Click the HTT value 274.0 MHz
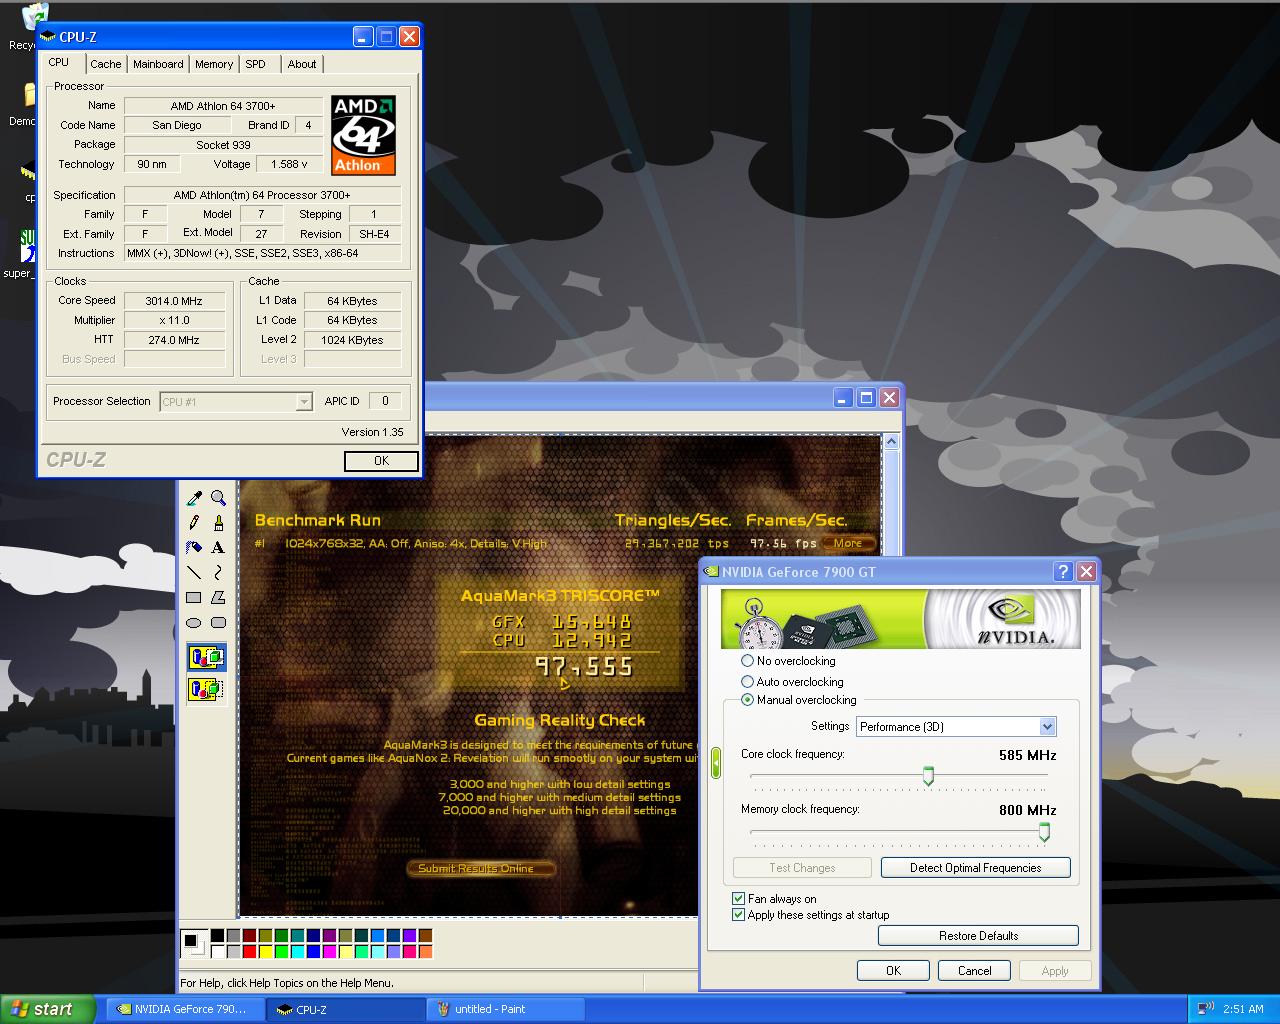Viewport: 1280px width, 1024px height. pos(174,340)
